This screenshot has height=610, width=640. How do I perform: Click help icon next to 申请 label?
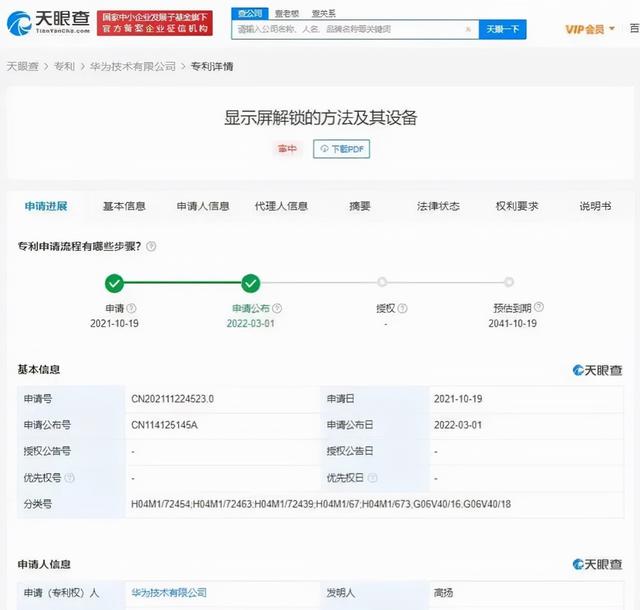(x=131, y=308)
